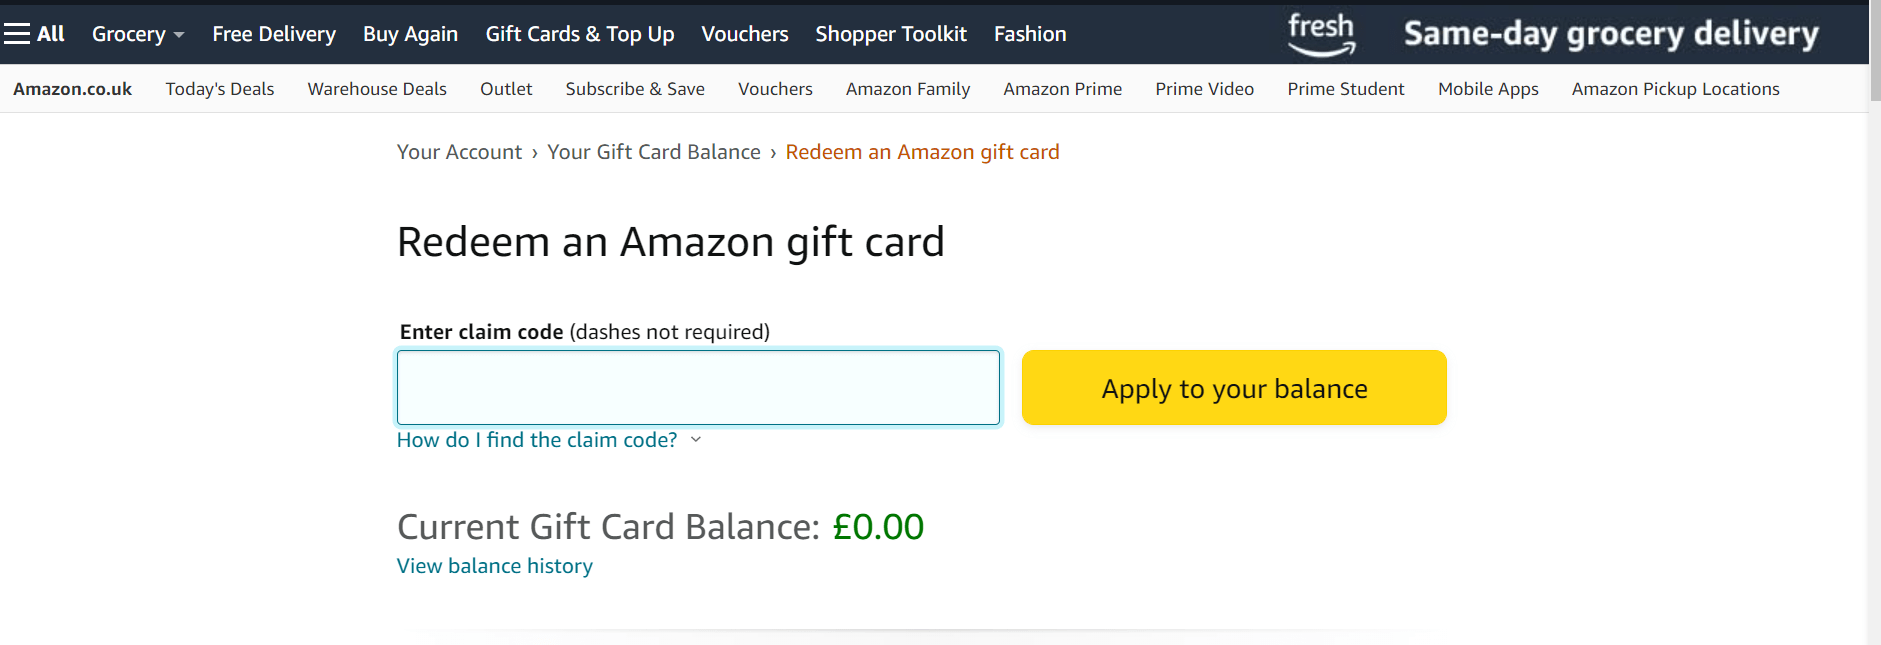
Task: Open Your Gift Card Balance breadcrumb
Action: coord(653,152)
